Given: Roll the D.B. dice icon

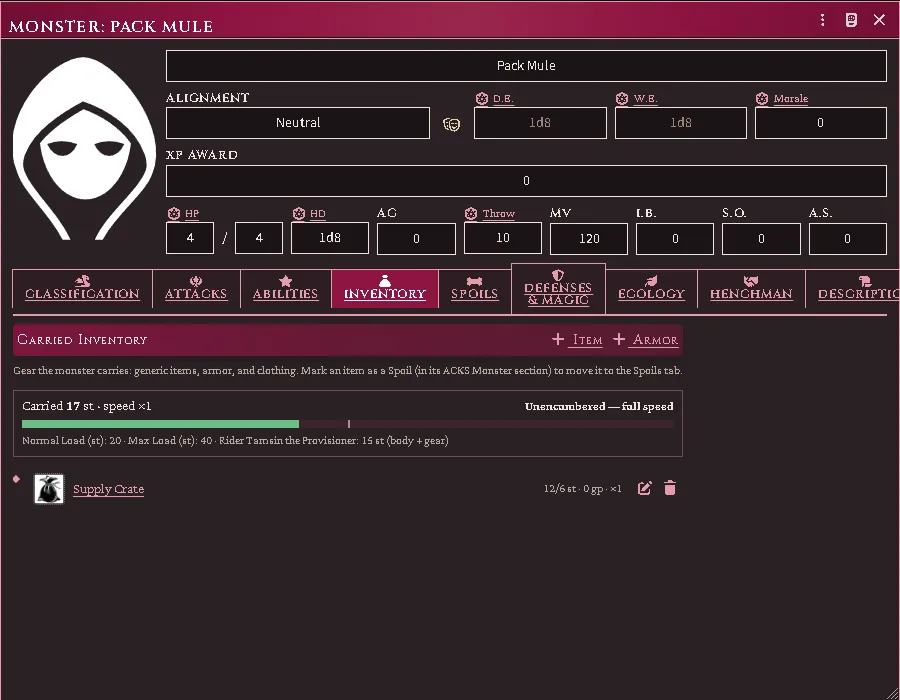Looking at the screenshot, I should tap(482, 99).
